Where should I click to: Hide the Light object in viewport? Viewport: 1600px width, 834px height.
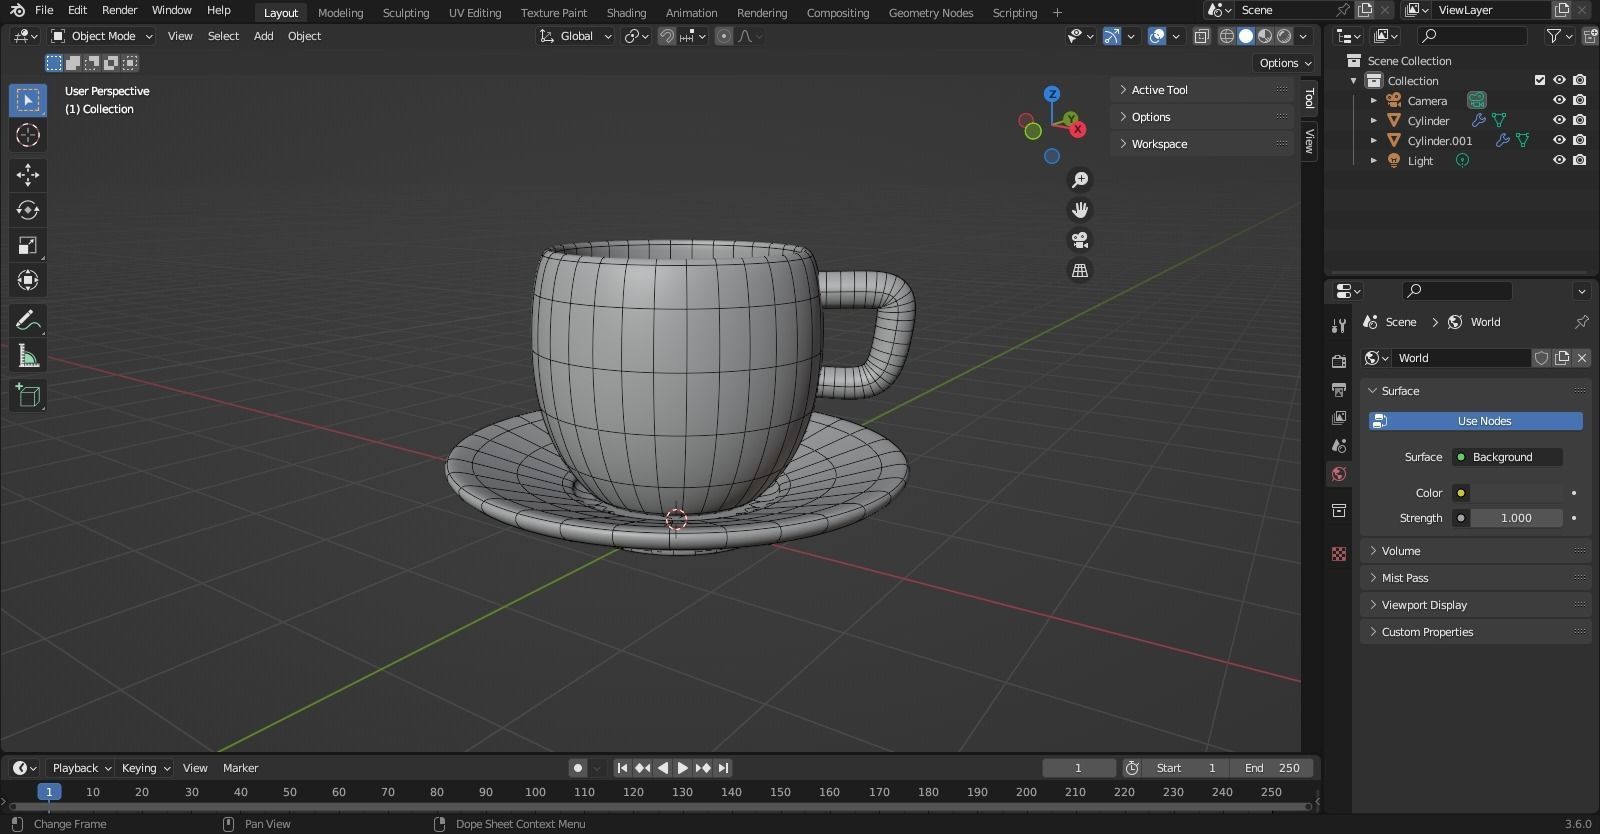1559,161
